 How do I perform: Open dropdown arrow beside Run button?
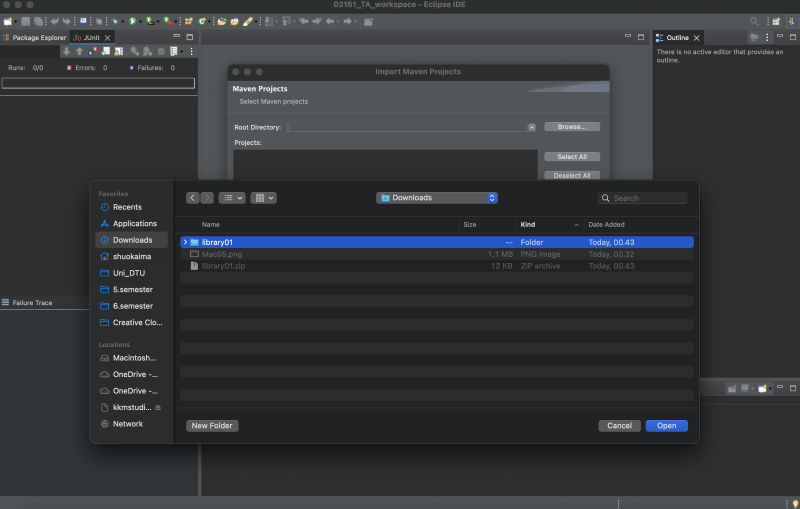(140, 21)
